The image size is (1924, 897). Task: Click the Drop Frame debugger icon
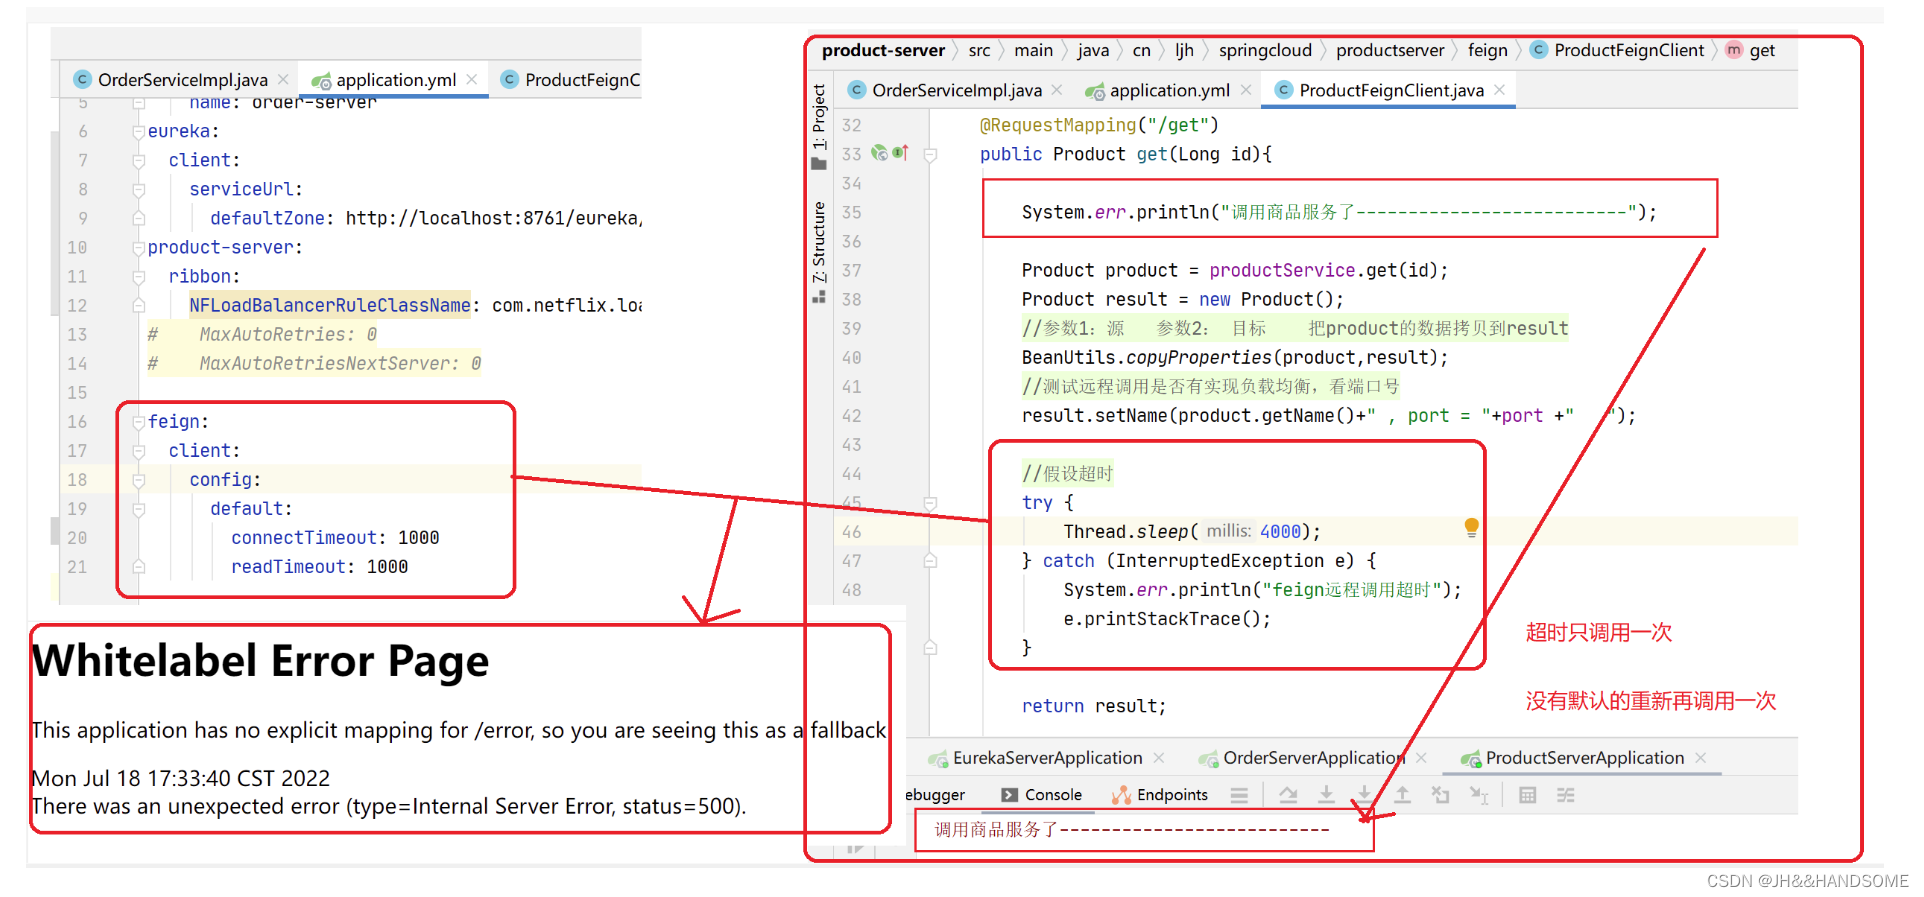pos(1441,795)
